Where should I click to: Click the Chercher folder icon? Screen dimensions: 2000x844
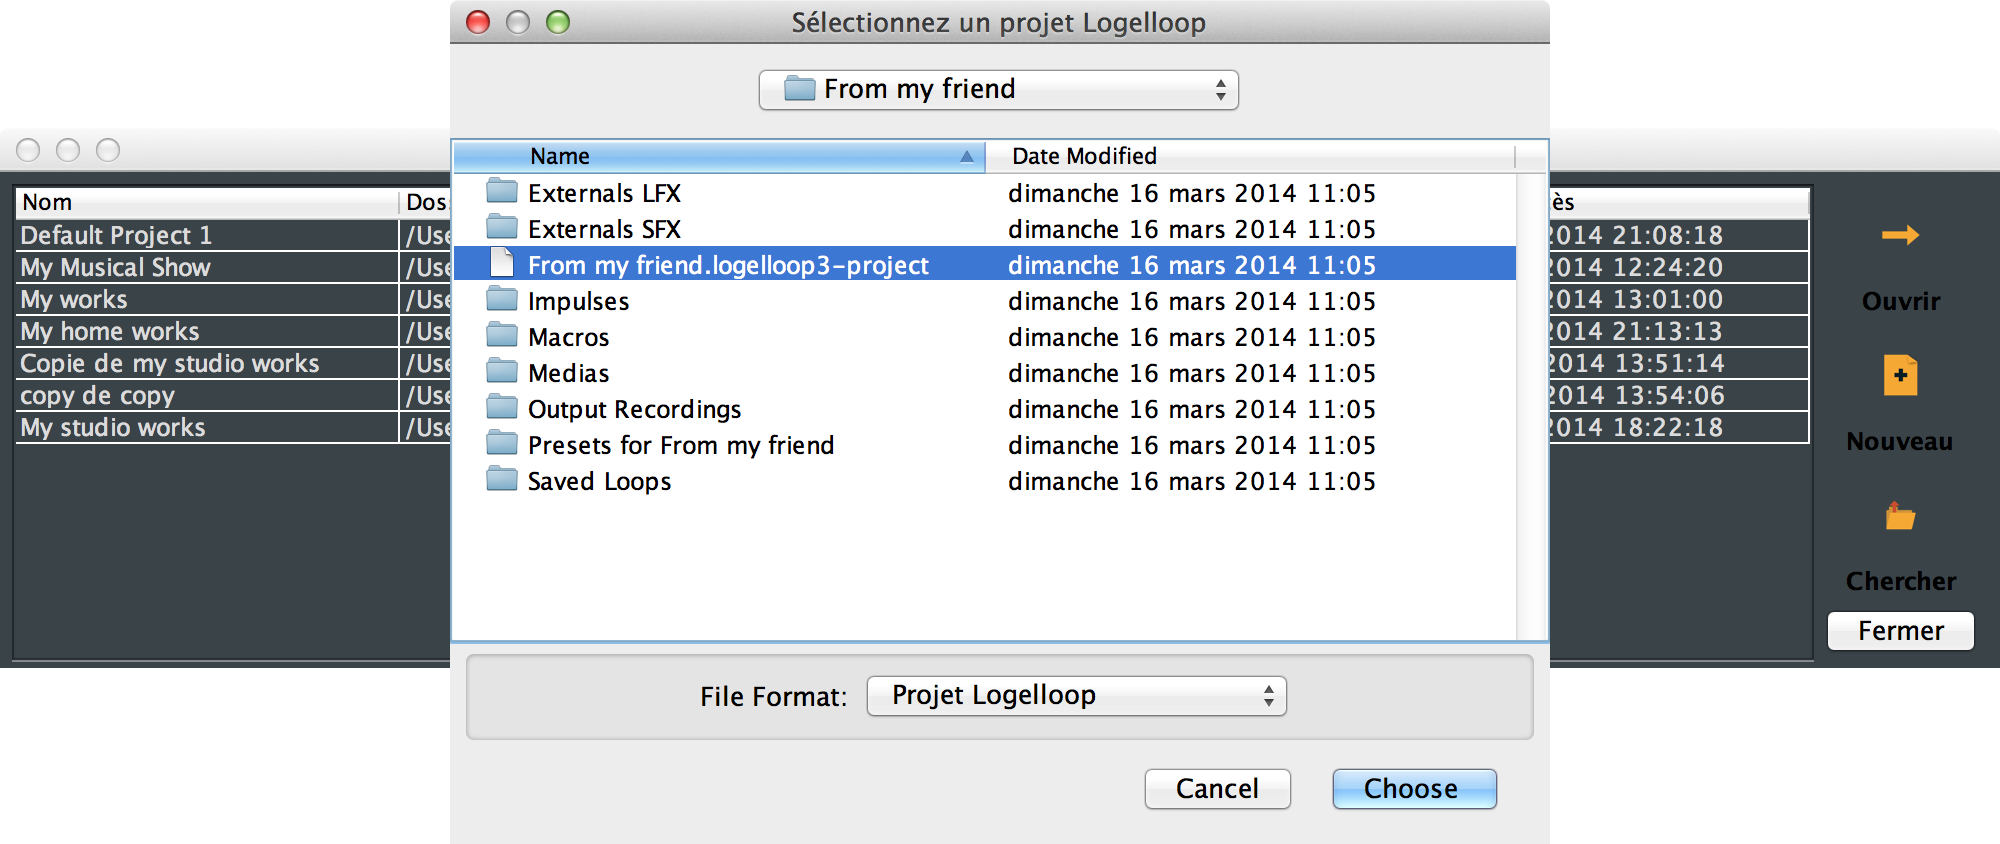click(x=1900, y=516)
